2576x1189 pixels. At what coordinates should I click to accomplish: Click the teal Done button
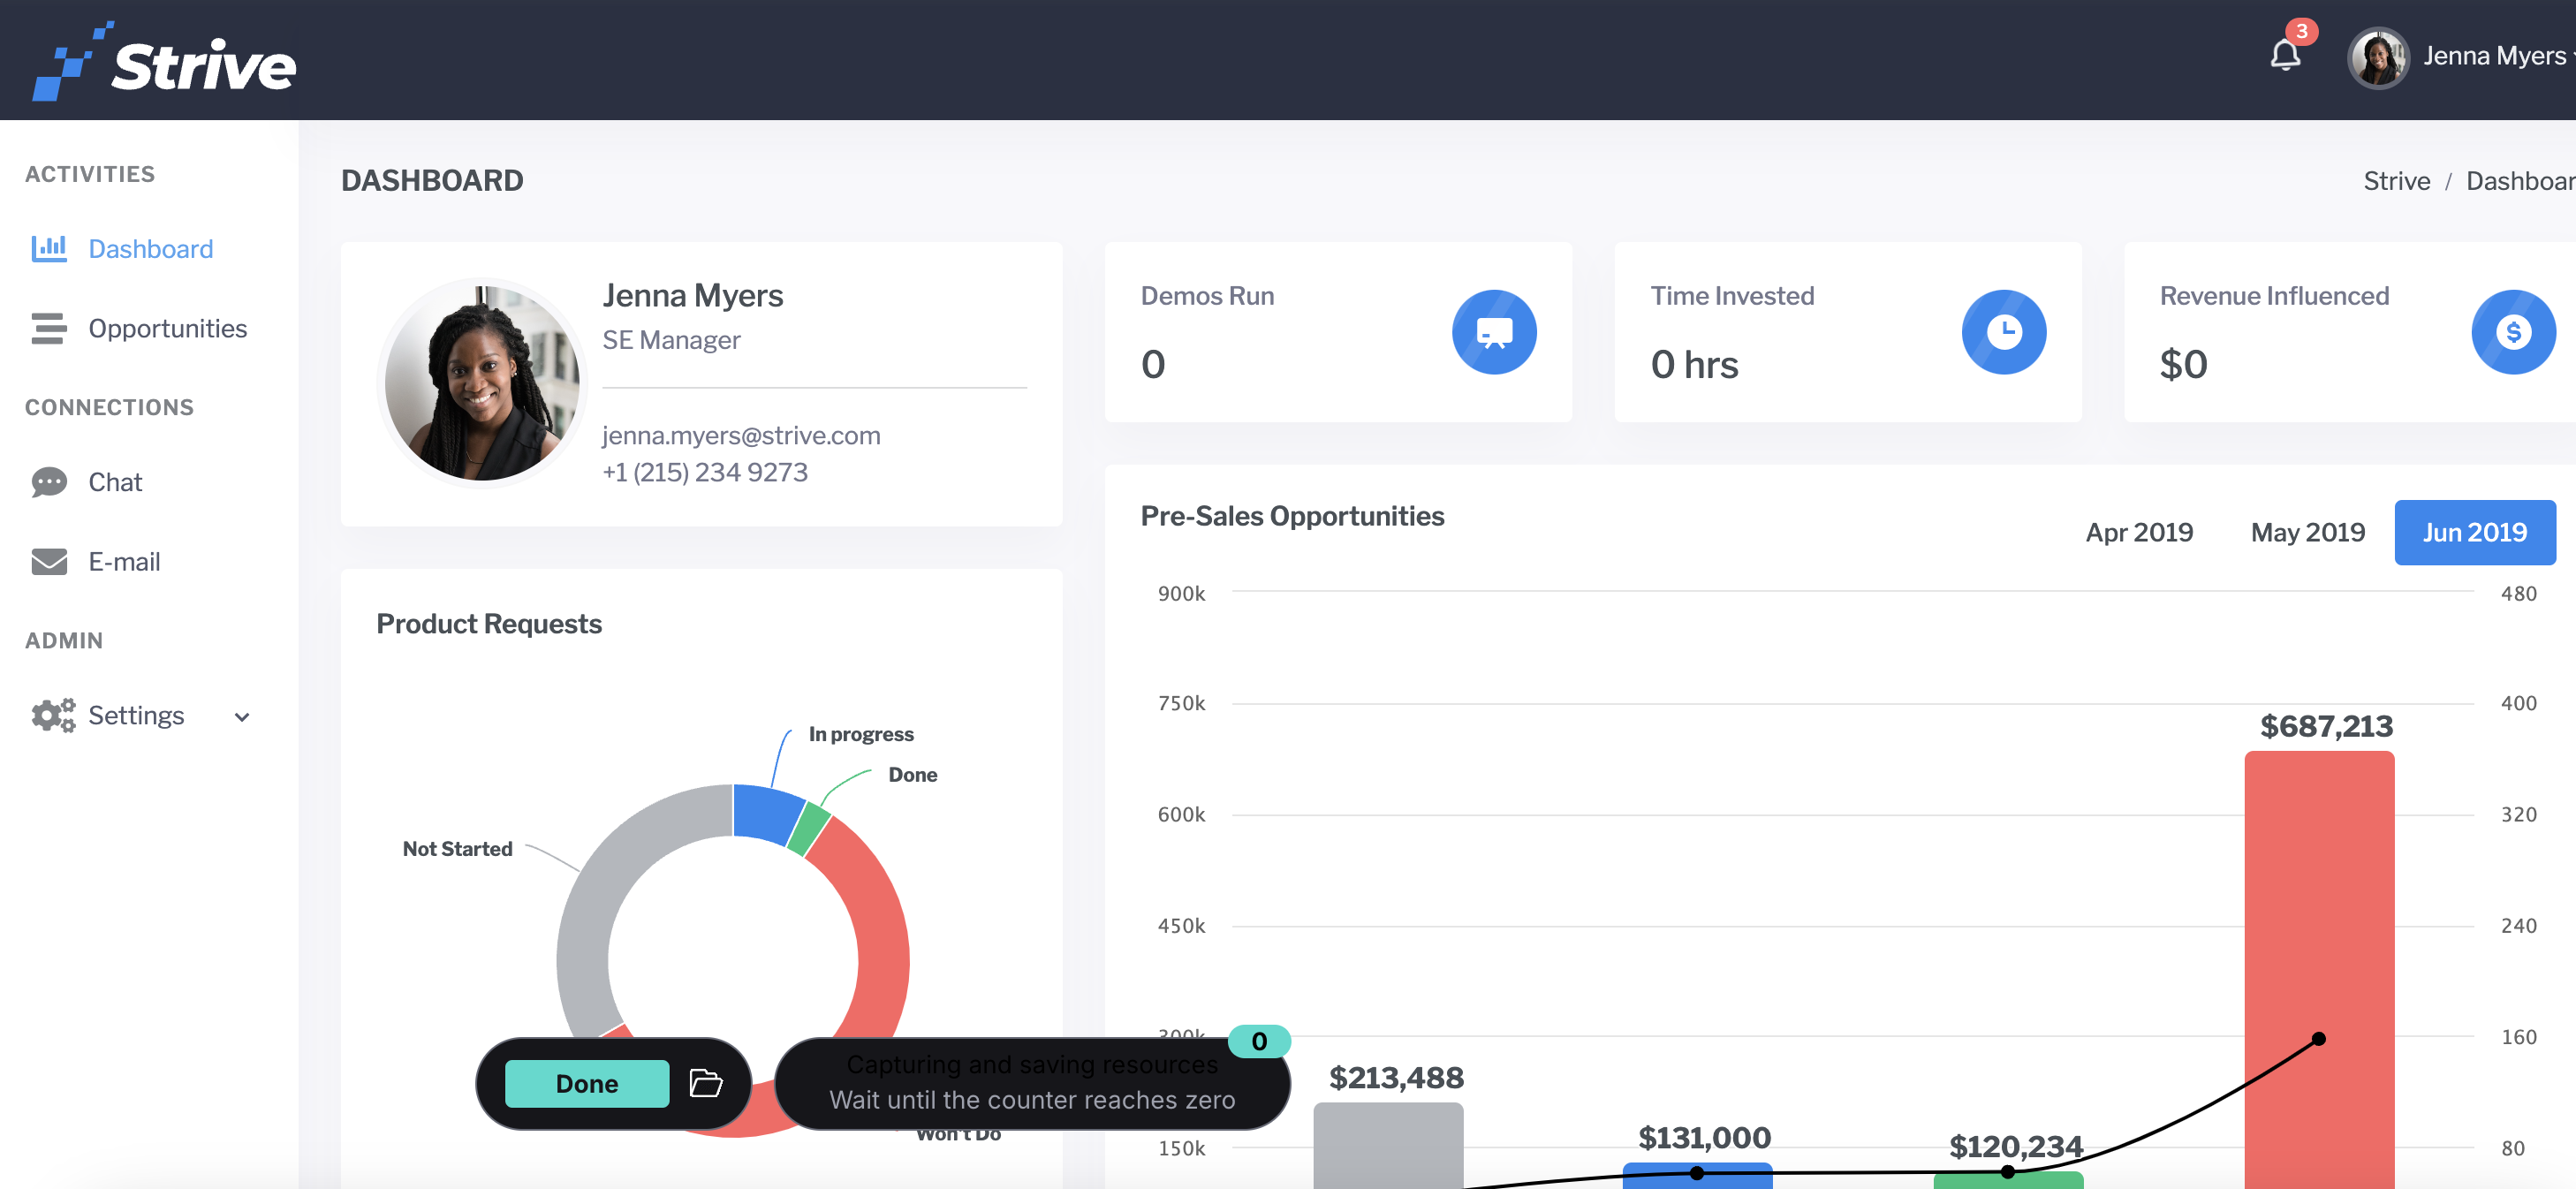click(587, 1083)
